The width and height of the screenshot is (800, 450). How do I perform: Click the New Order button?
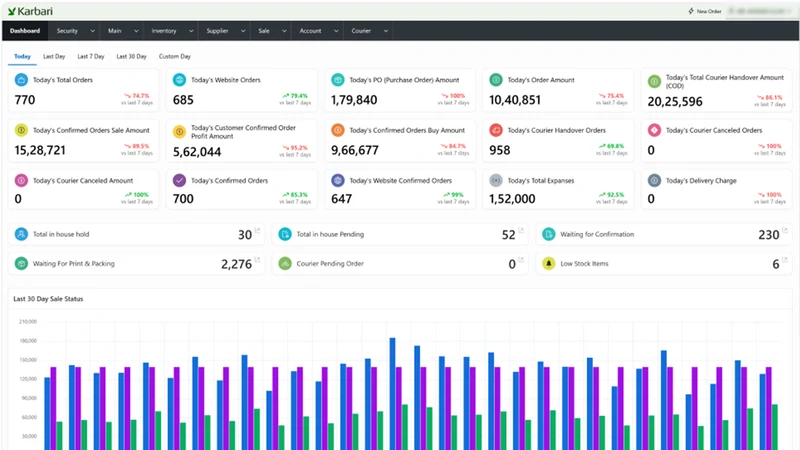[x=705, y=11]
